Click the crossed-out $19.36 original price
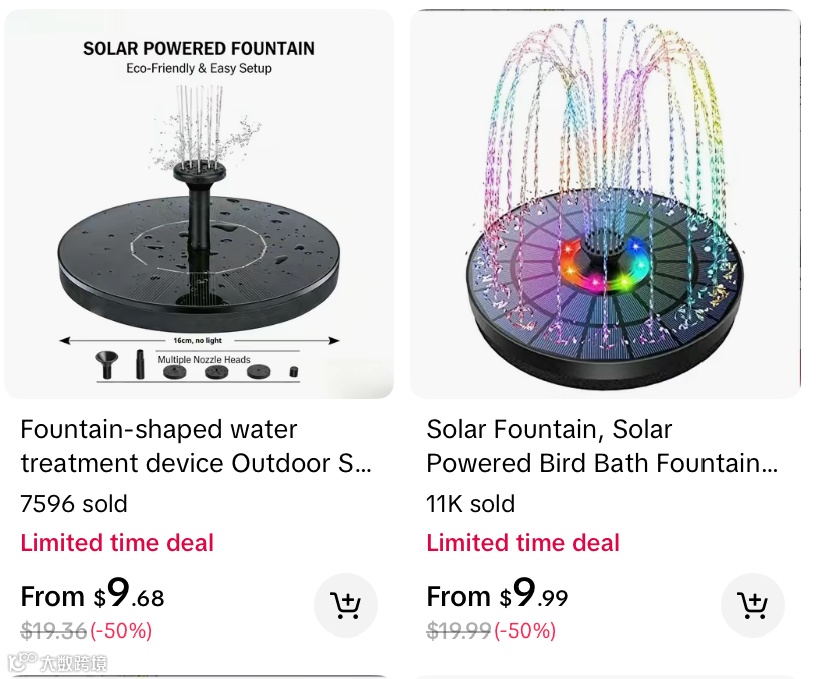 [x=54, y=631]
